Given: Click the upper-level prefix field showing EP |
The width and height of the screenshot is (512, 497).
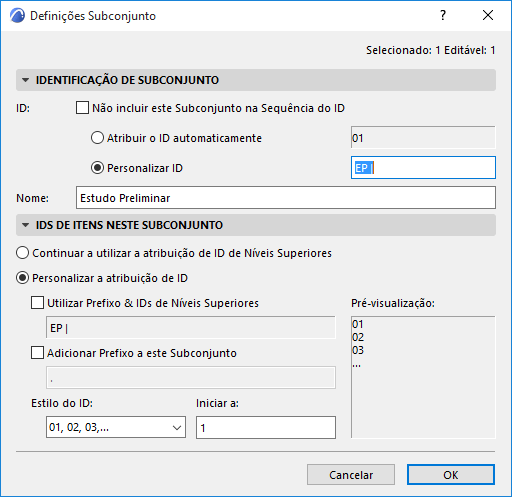Looking at the screenshot, I should [191, 328].
